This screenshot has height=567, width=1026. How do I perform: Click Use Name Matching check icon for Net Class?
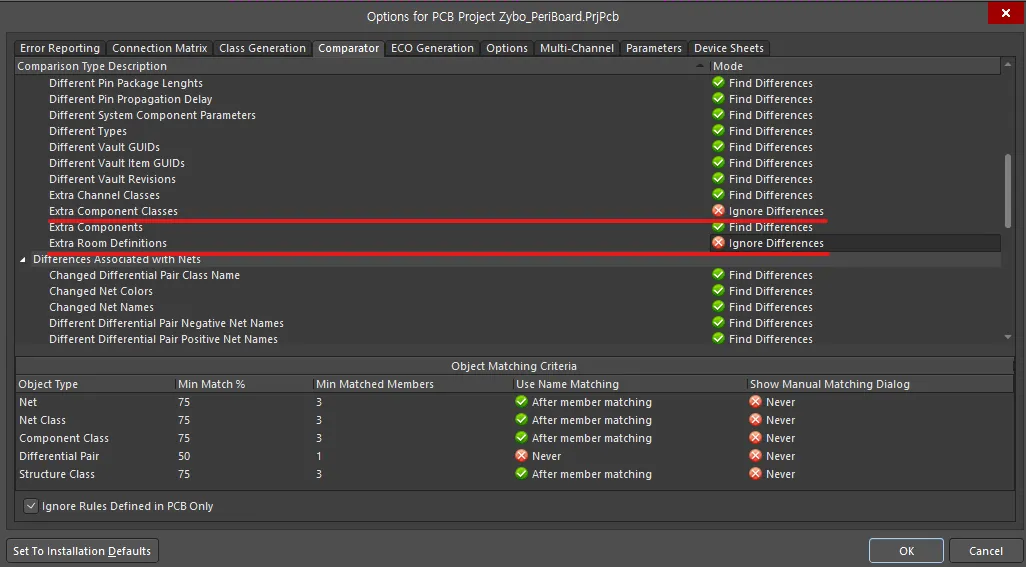(x=521, y=419)
